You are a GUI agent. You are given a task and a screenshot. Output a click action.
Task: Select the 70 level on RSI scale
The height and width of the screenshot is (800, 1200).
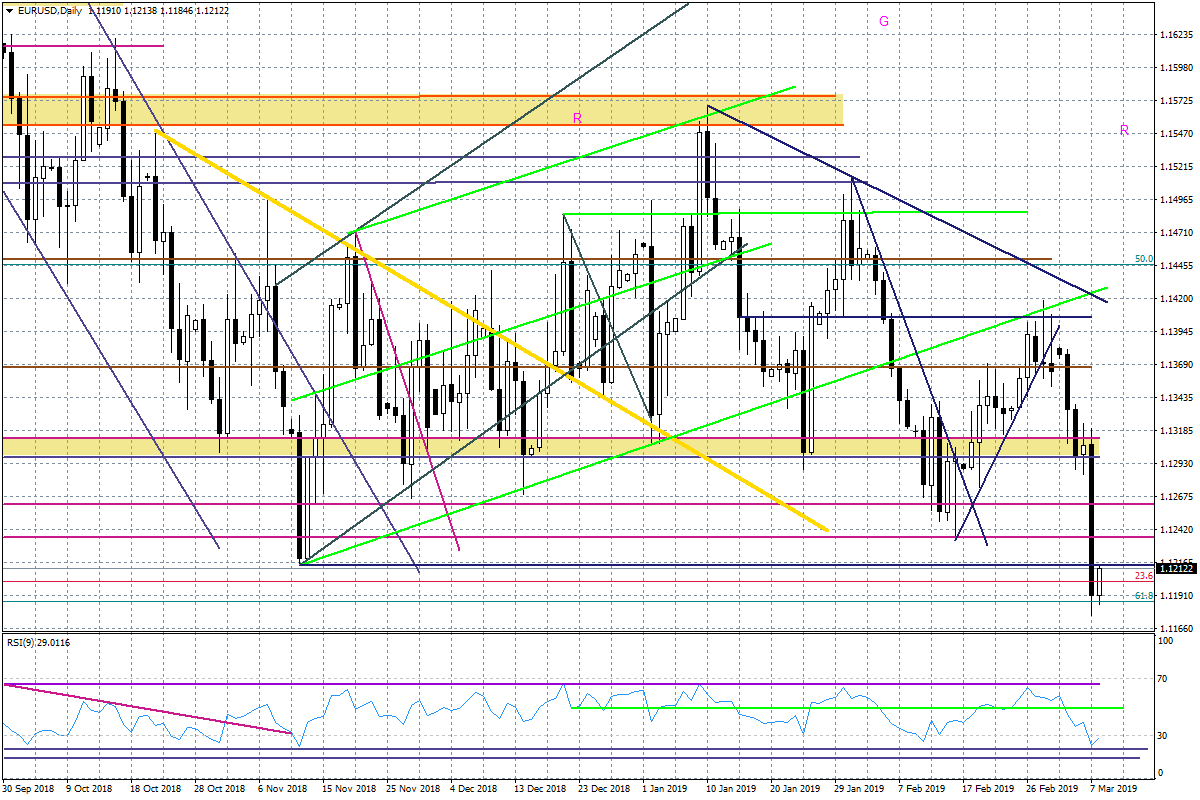pos(1163,679)
